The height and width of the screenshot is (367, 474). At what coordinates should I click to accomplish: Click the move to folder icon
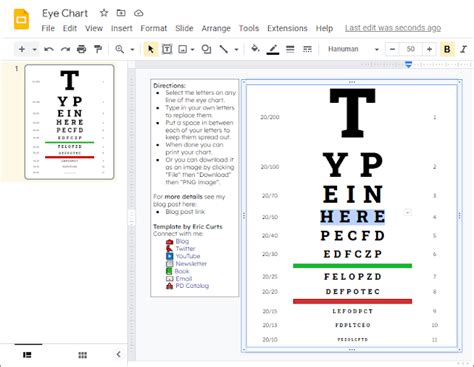121,13
